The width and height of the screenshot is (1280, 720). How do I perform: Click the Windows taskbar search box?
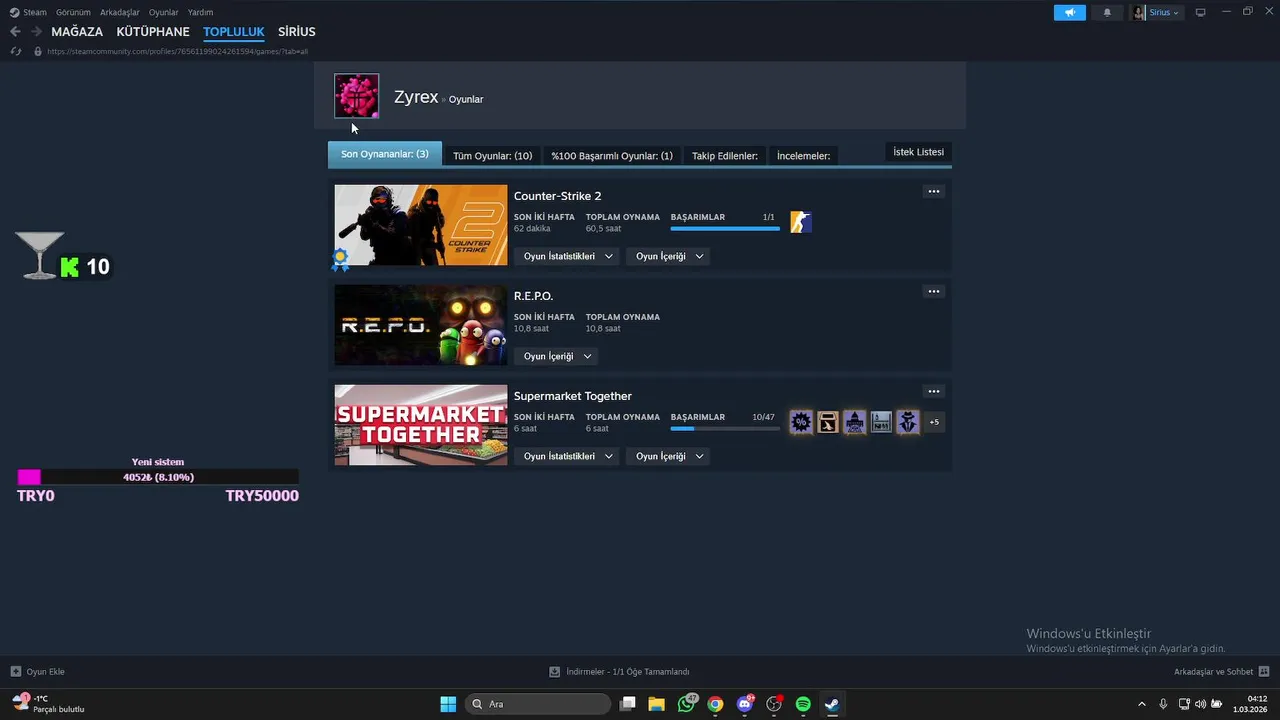click(539, 704)
